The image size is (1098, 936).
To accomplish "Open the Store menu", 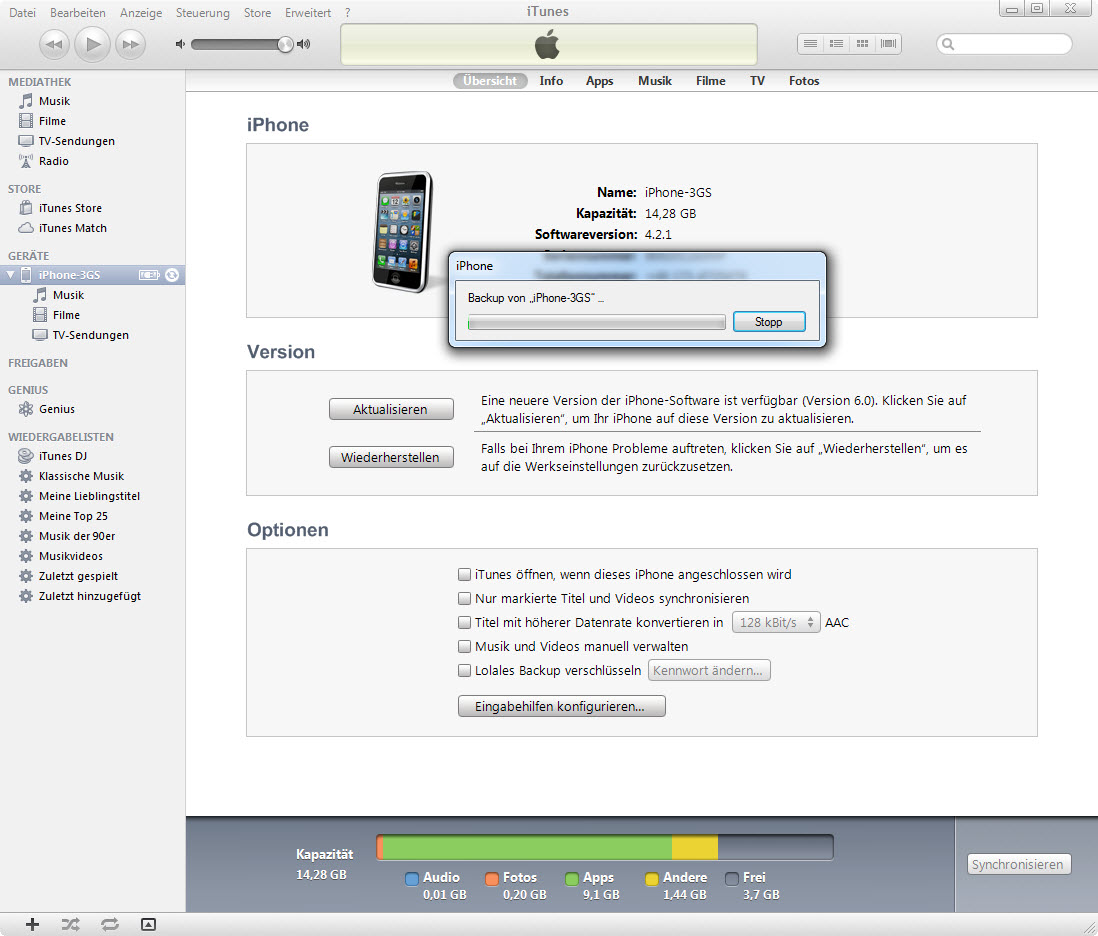I will coord(257,13).
